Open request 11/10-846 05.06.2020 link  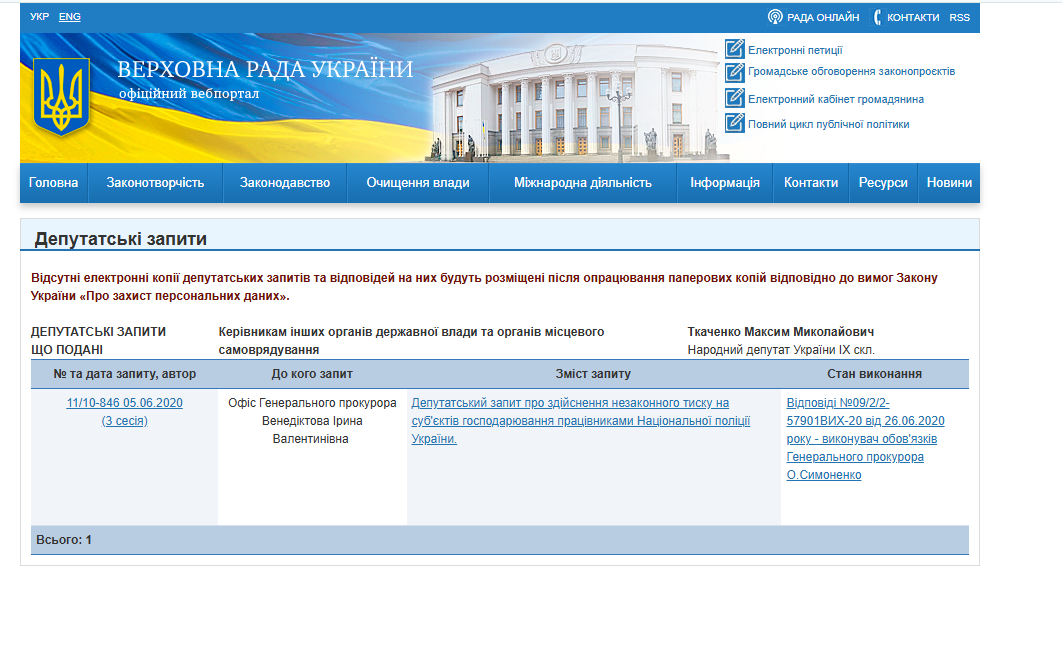click(x=125, y=403)
